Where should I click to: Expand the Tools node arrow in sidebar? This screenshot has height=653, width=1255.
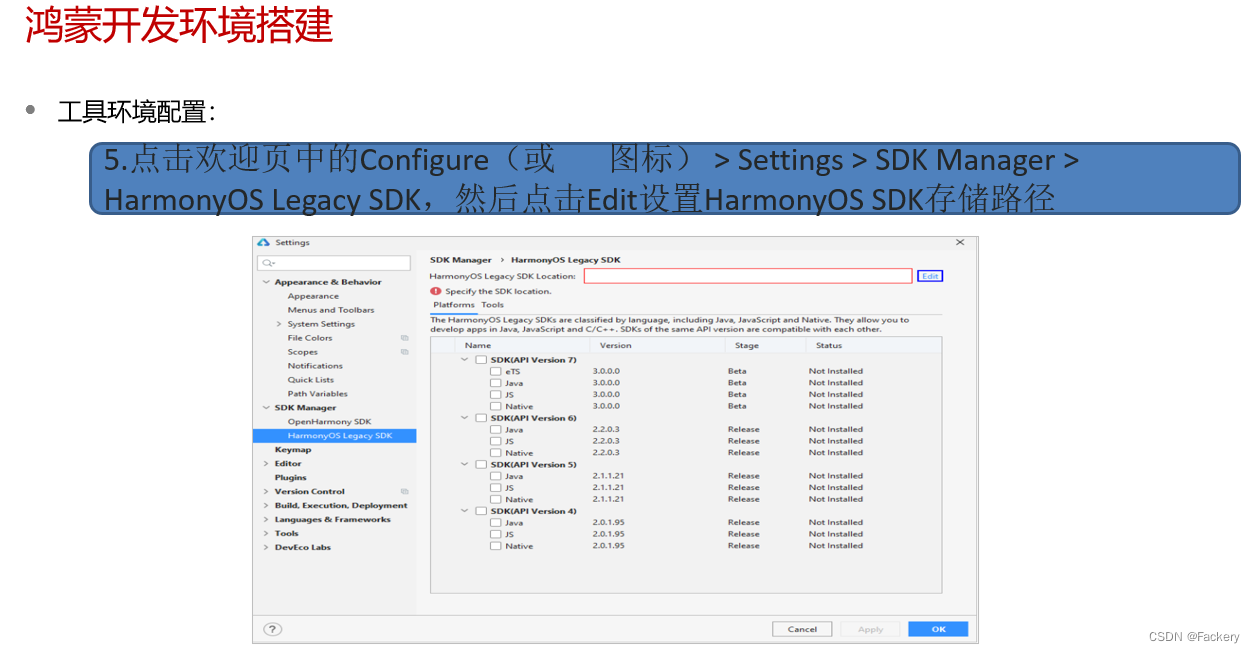tap(266, 534)
